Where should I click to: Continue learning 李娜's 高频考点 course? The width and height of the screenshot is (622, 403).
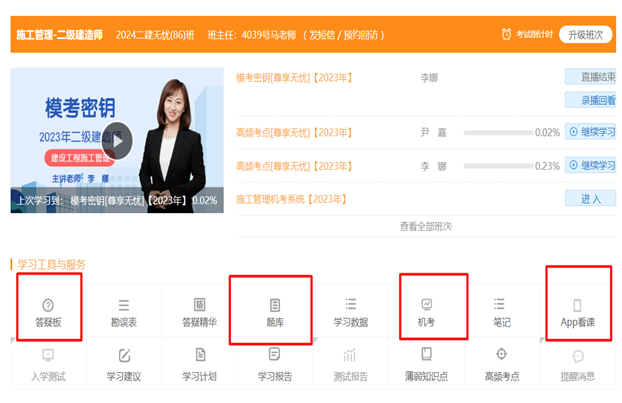click(x=591, y=165)
